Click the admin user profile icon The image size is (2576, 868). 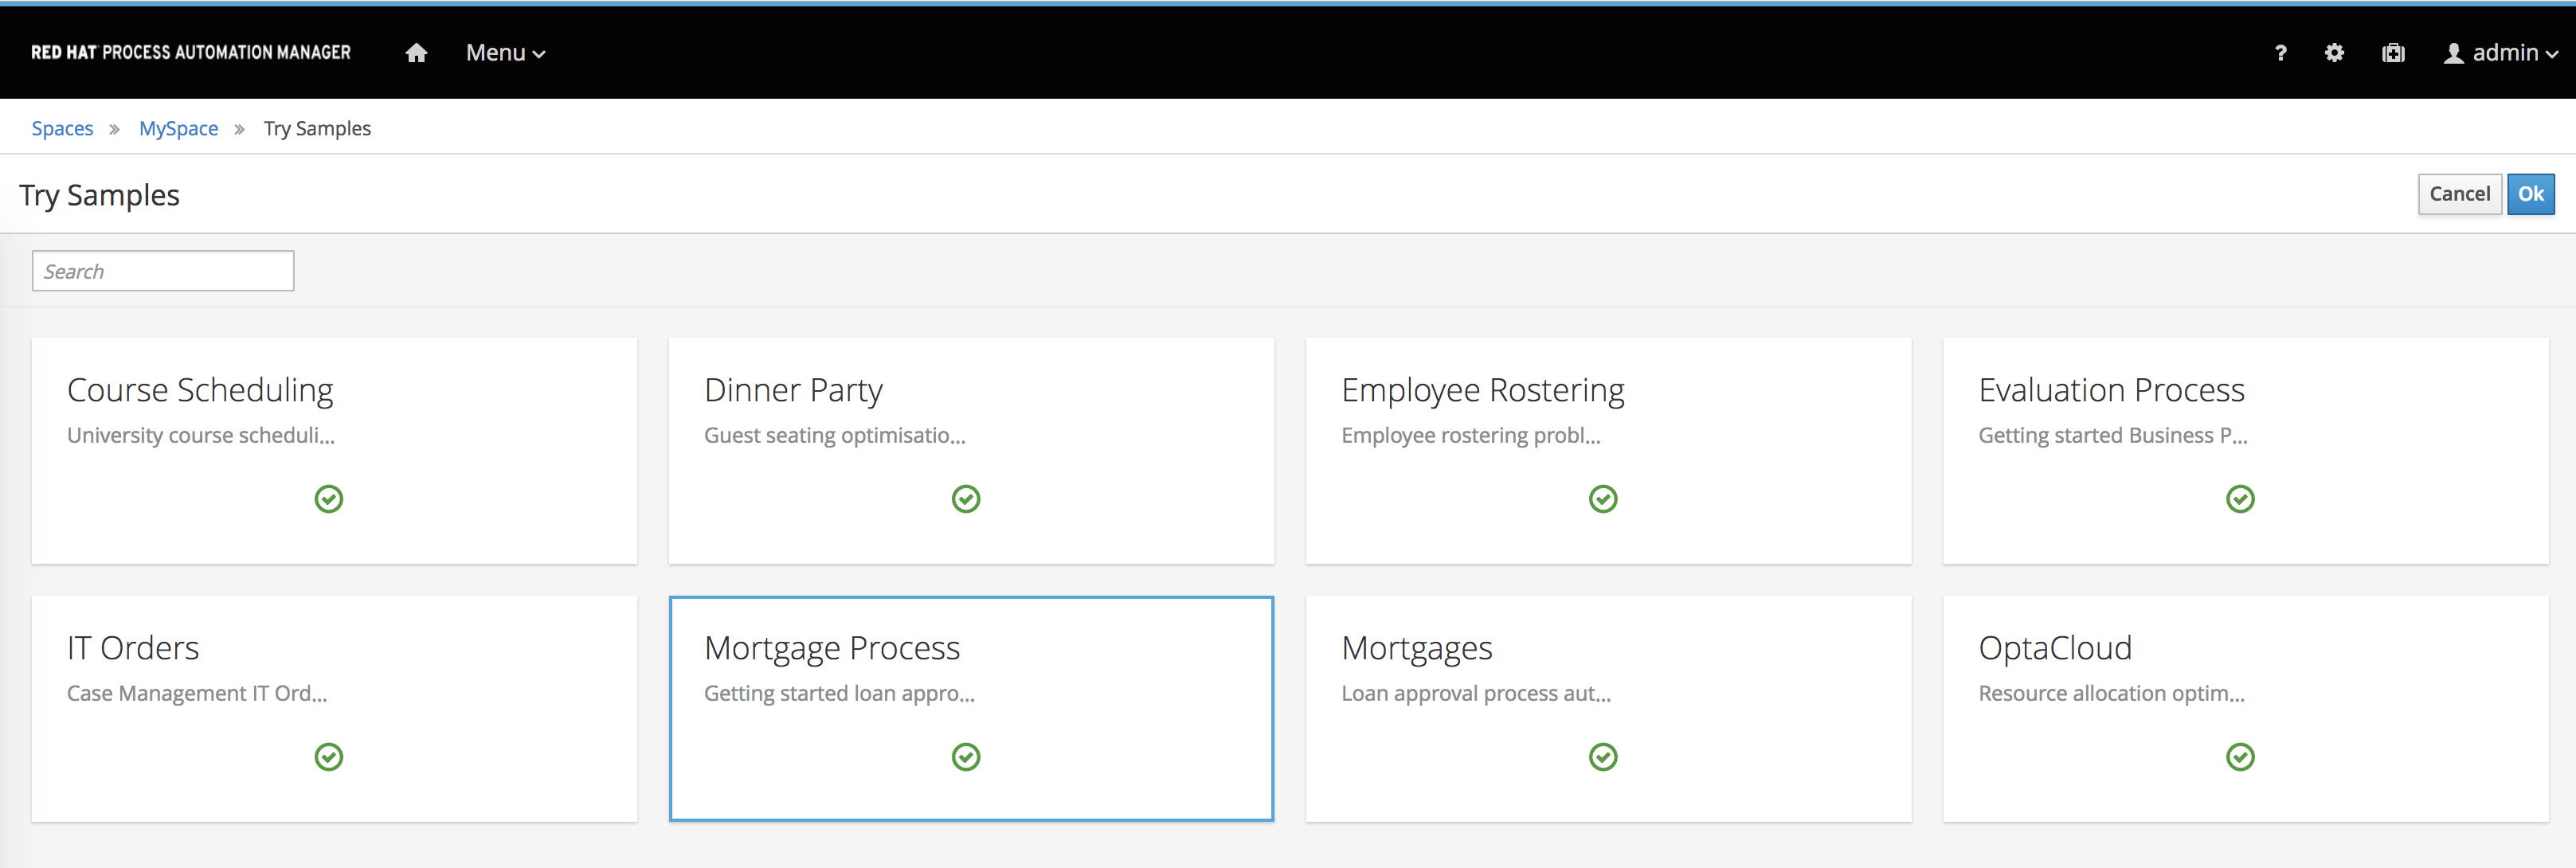(2455, 53)
